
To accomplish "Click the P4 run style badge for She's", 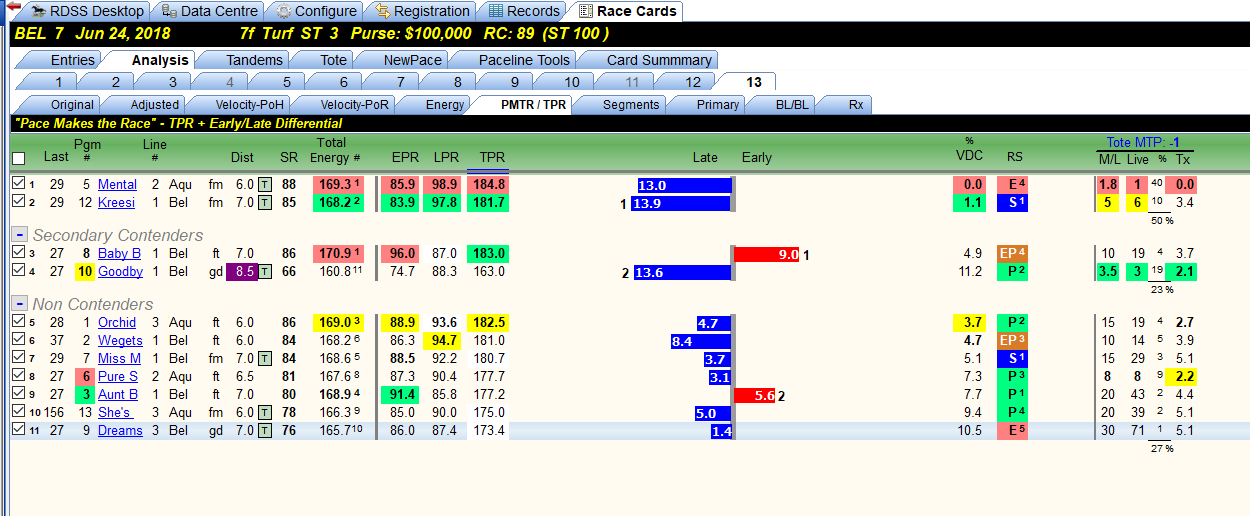I will point(1013,413).
